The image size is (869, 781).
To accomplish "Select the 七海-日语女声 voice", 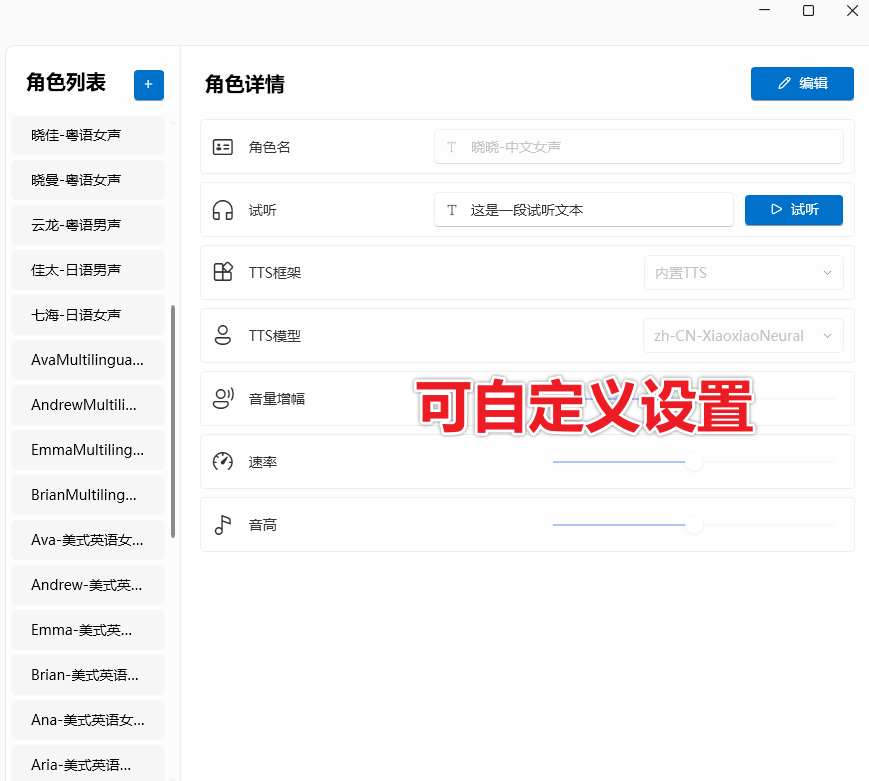I will [87, 315].
